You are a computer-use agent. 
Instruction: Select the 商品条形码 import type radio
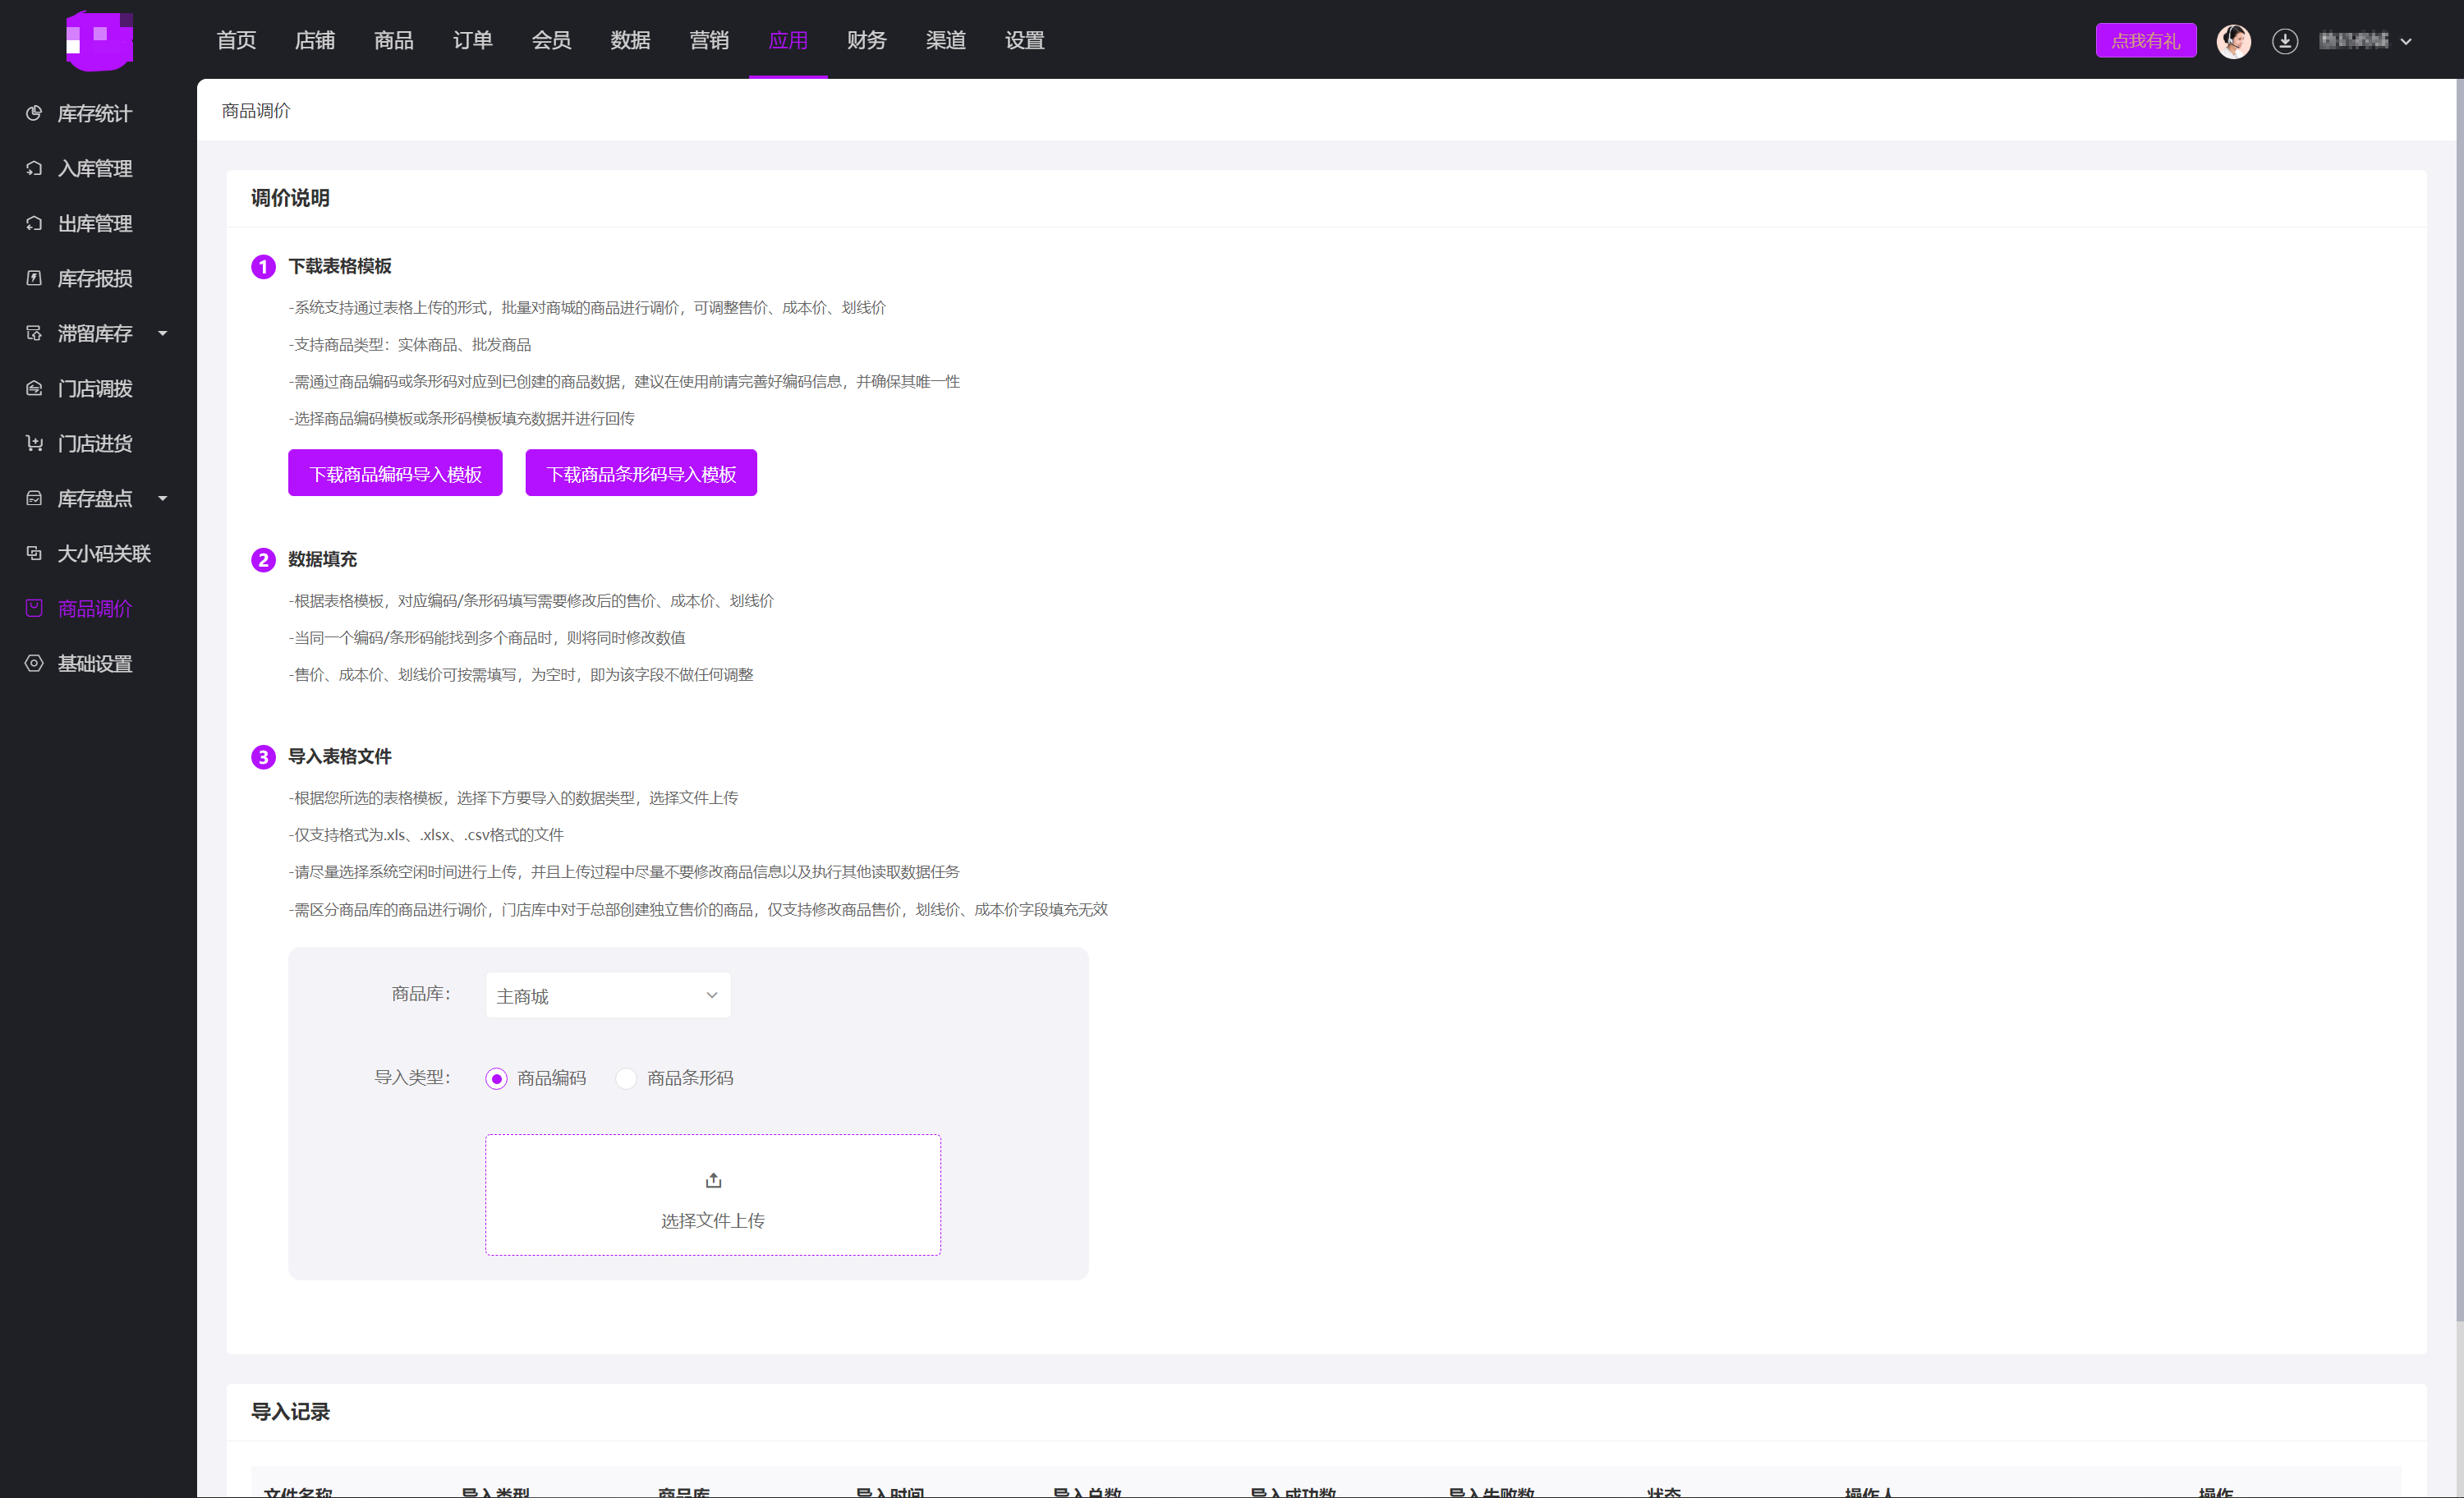click(626, 1078)
